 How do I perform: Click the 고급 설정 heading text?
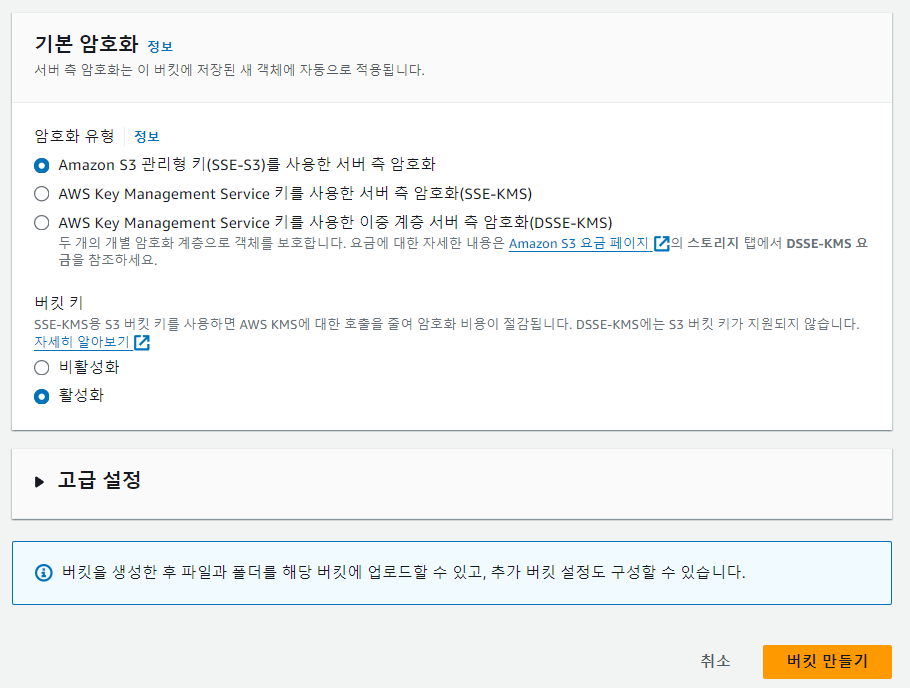[99, 480]
